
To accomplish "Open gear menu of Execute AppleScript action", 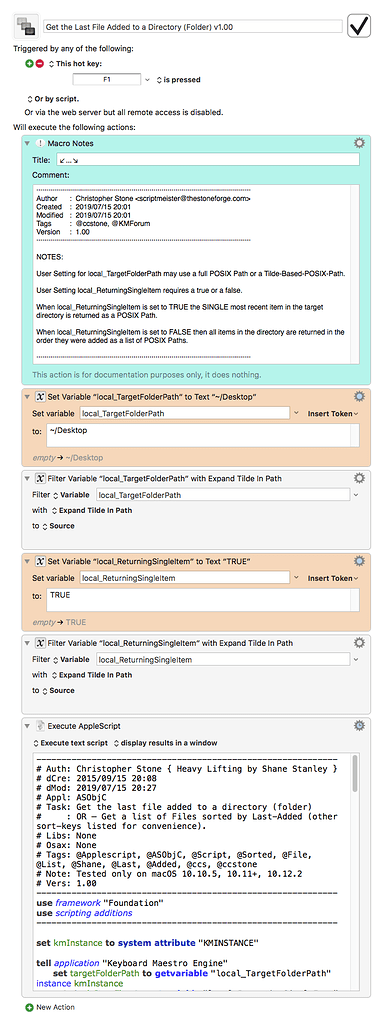I will pos(359,726).
